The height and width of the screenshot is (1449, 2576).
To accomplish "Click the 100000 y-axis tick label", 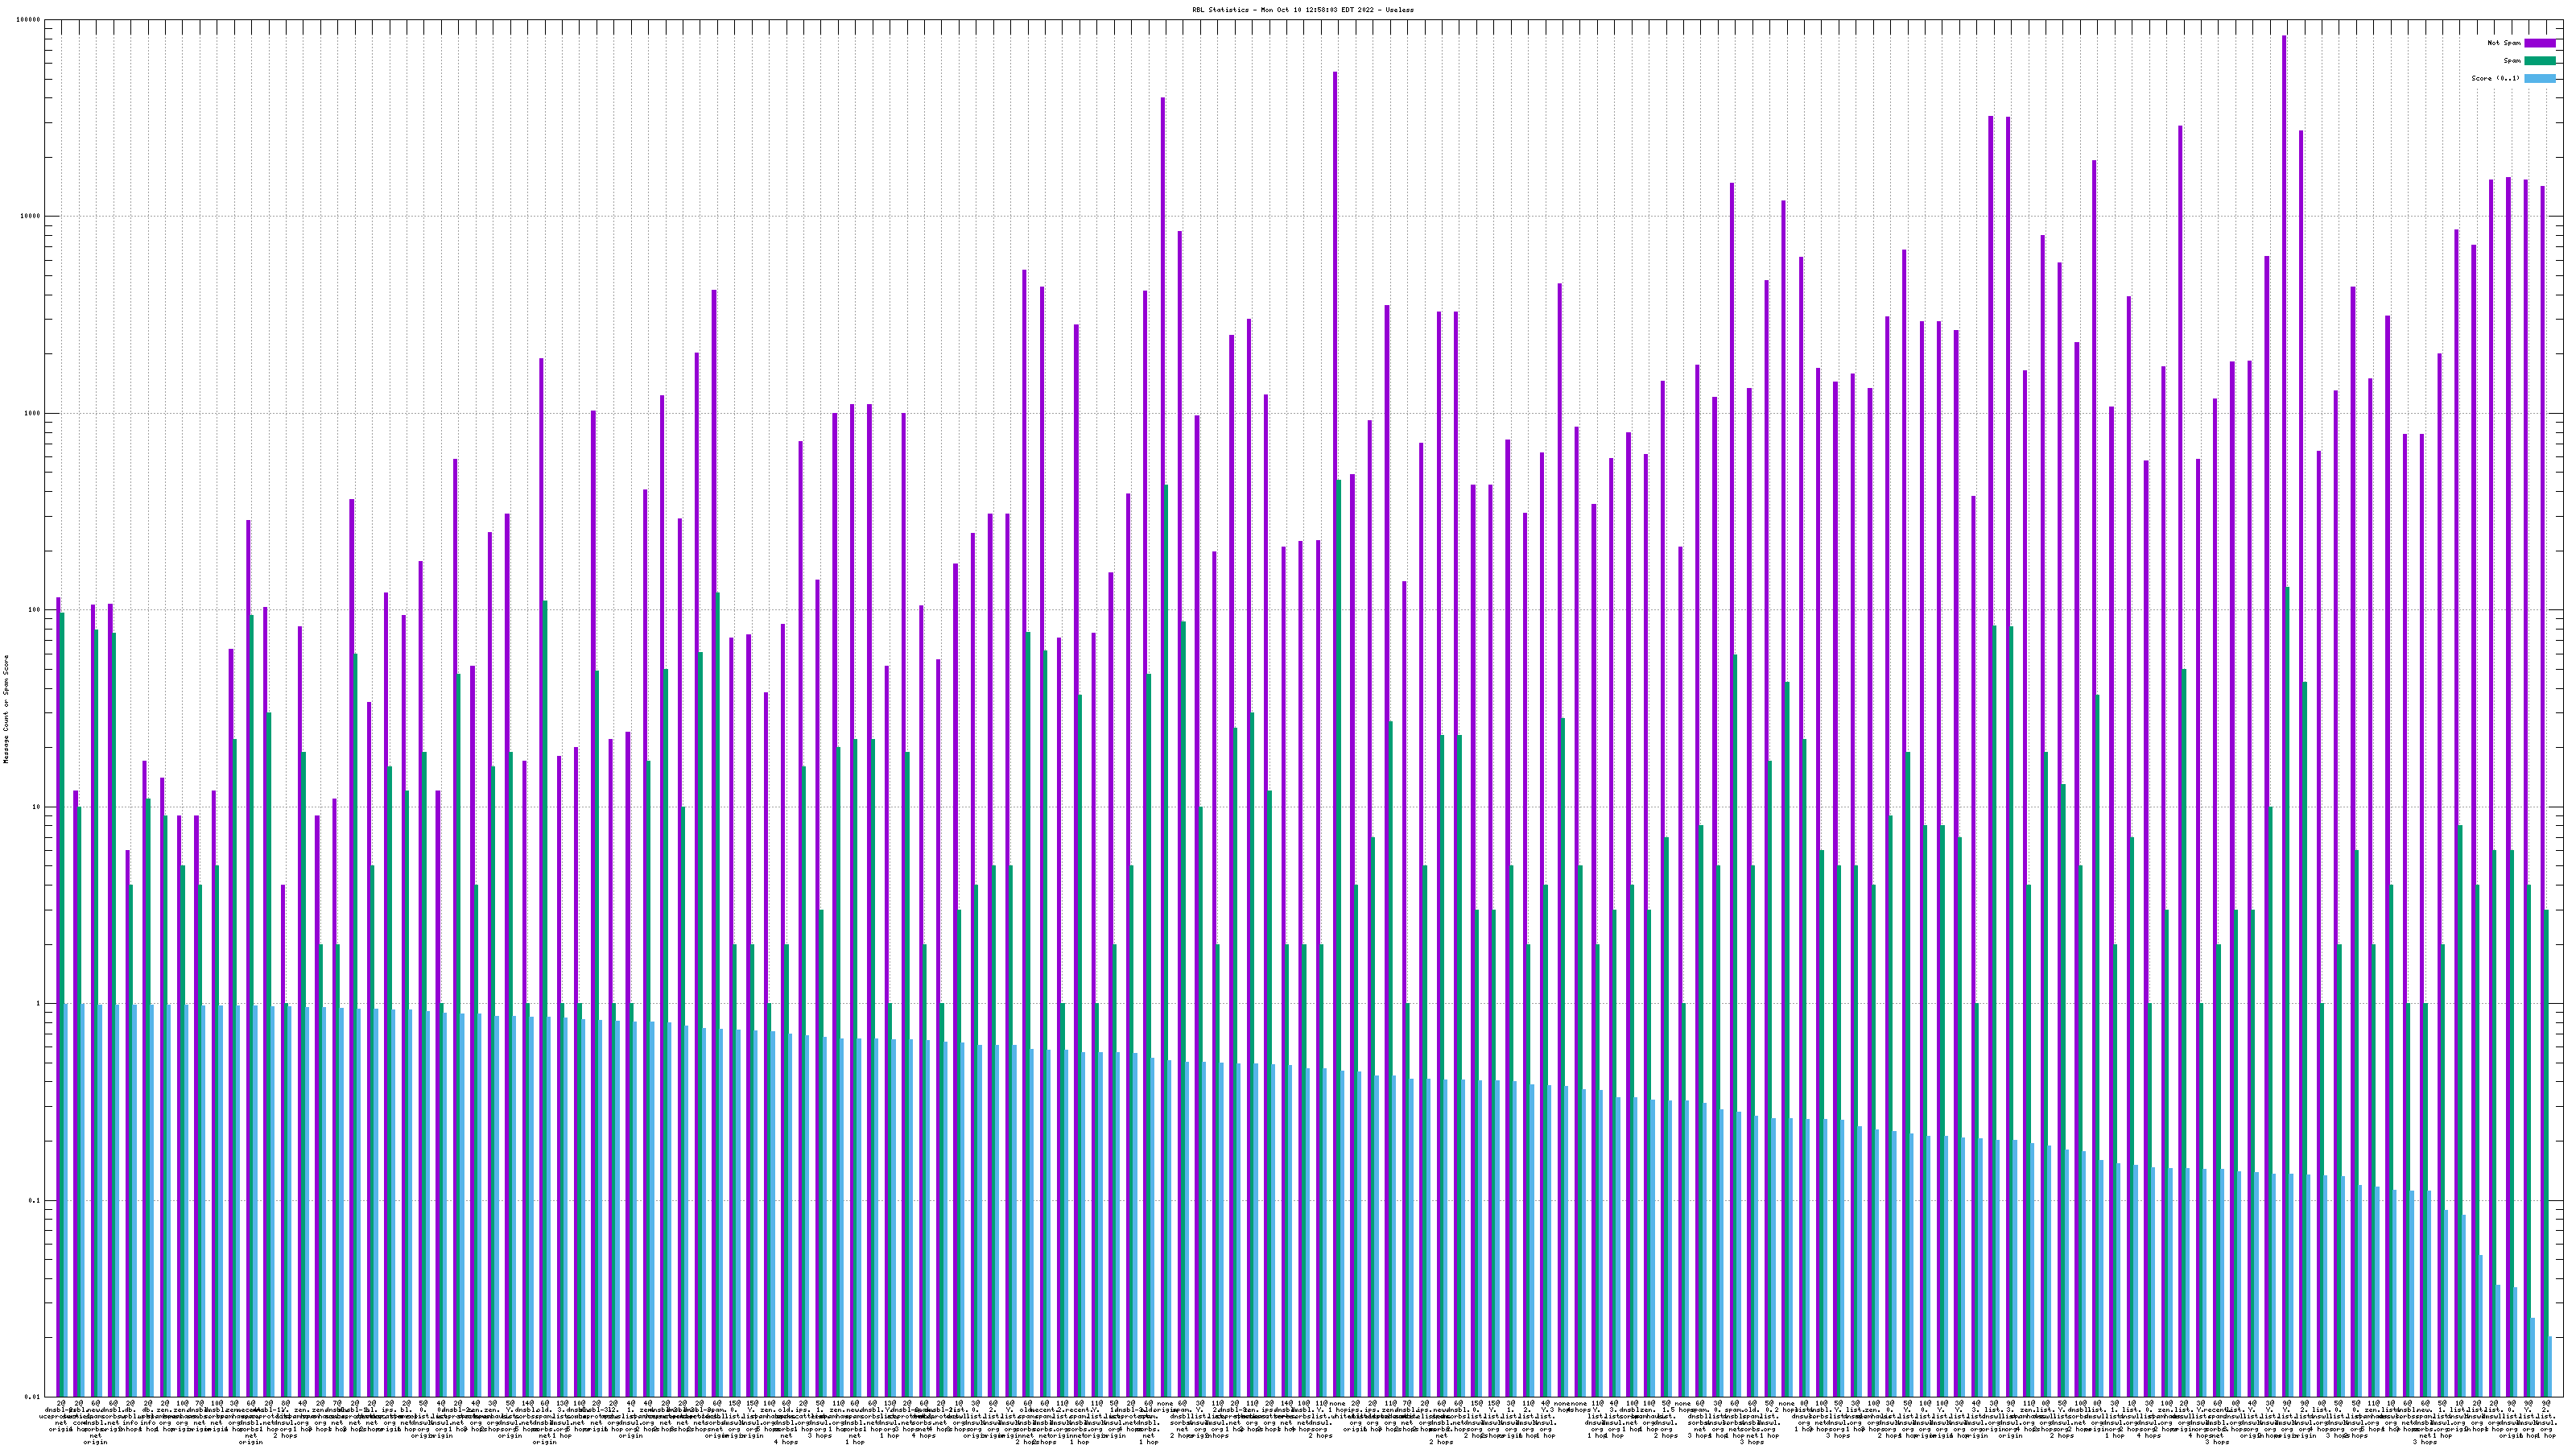I will [x=29, y=20].
